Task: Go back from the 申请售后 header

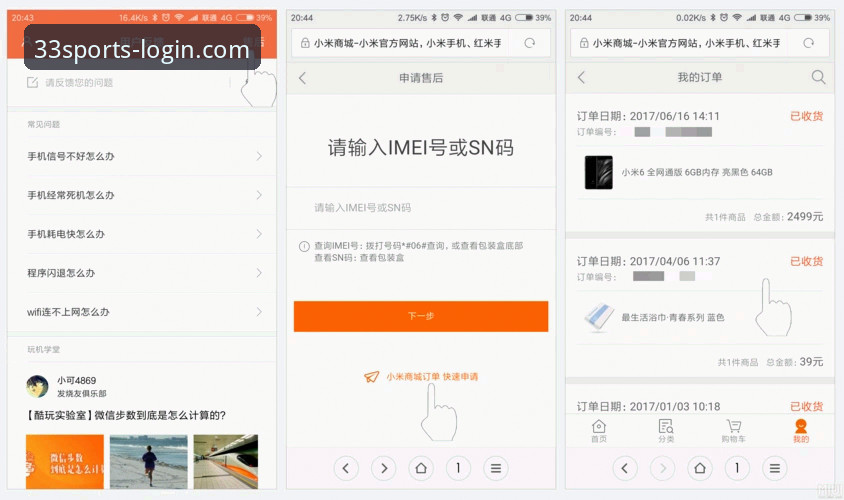Action: 303,78
